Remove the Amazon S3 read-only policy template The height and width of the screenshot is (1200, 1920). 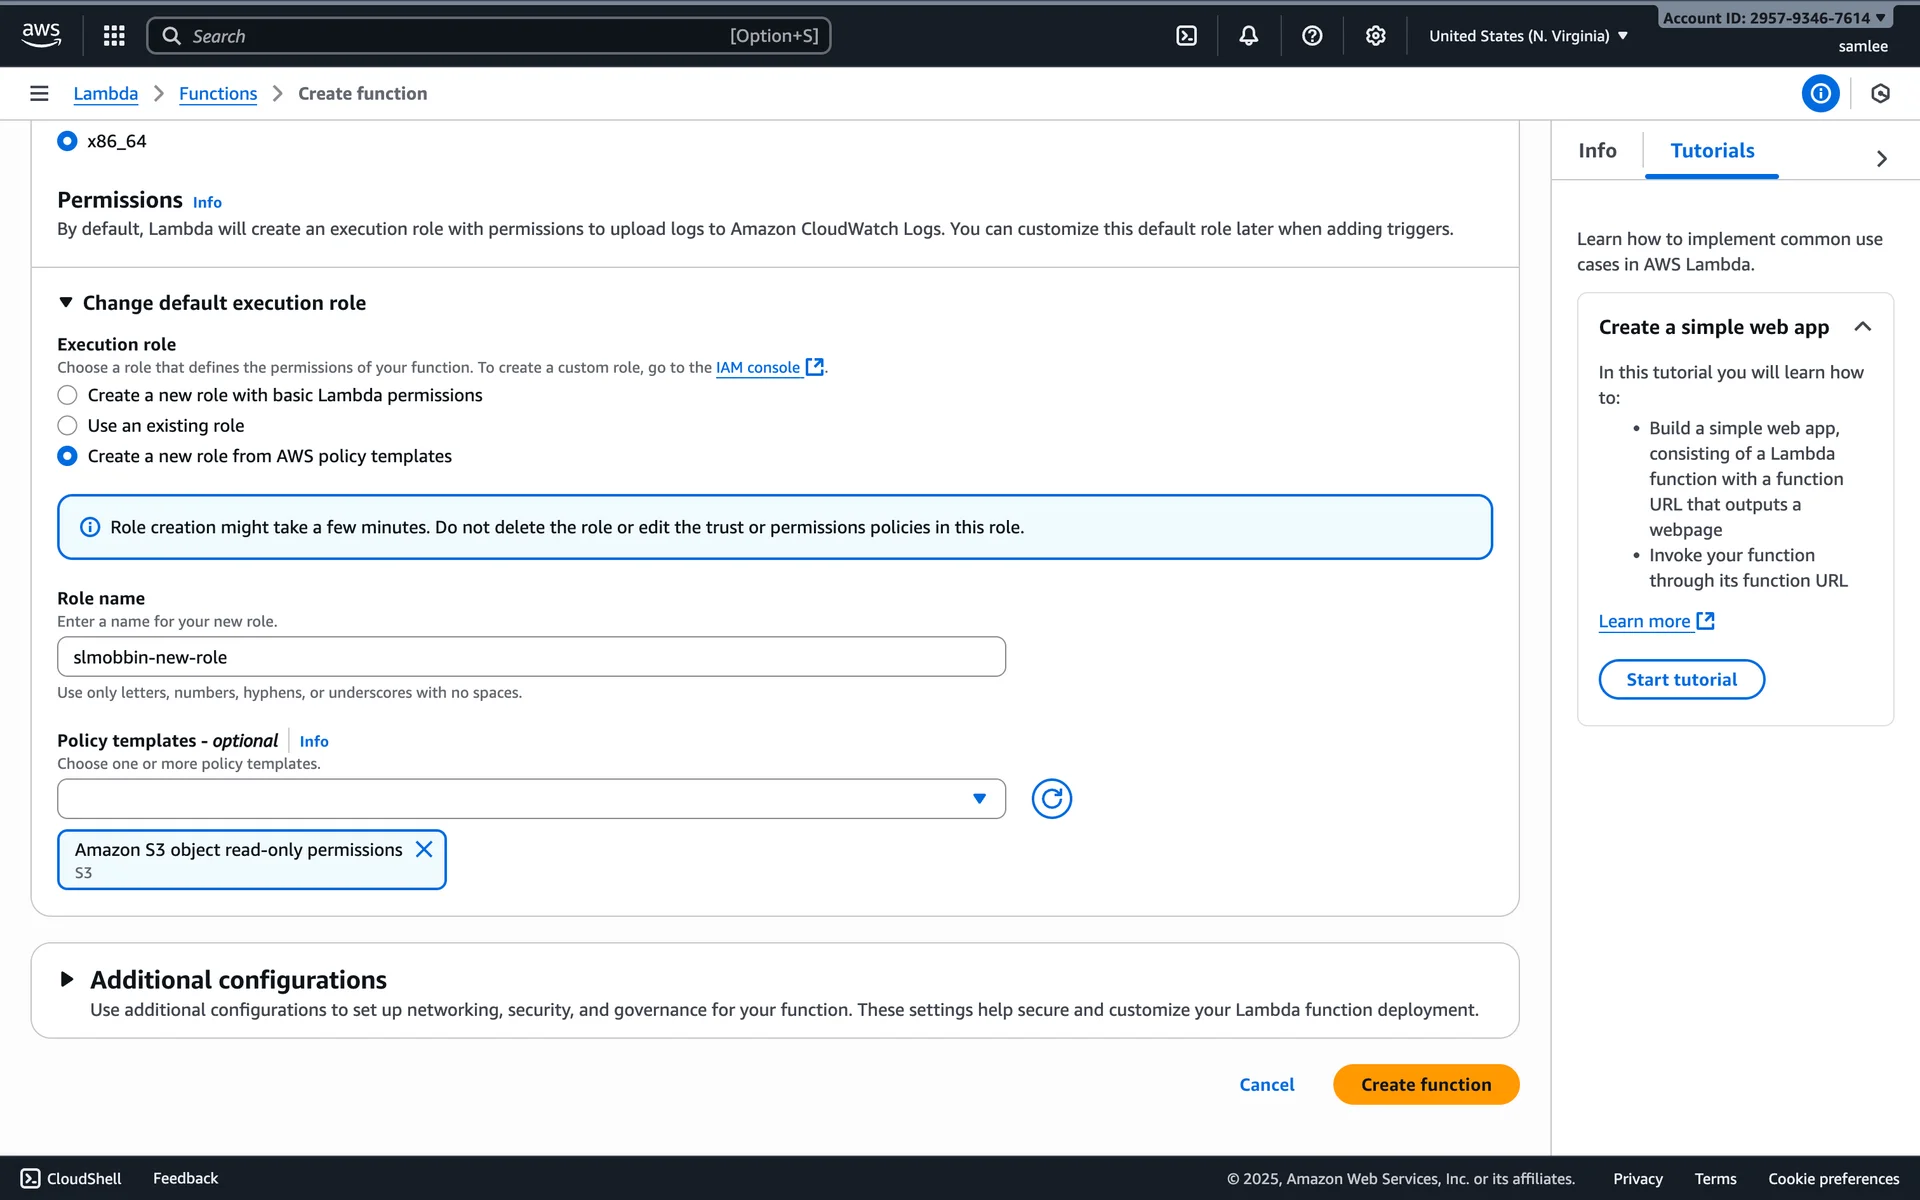click(424, 849)
